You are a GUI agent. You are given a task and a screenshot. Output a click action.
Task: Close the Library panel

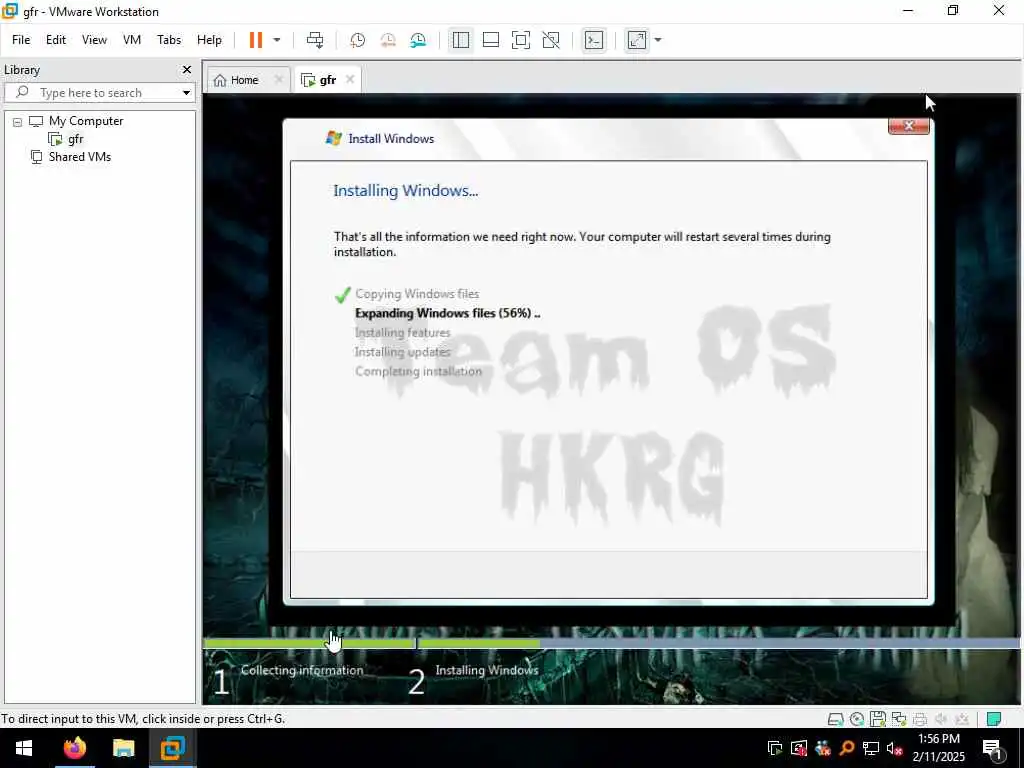[x=187, y=70]
